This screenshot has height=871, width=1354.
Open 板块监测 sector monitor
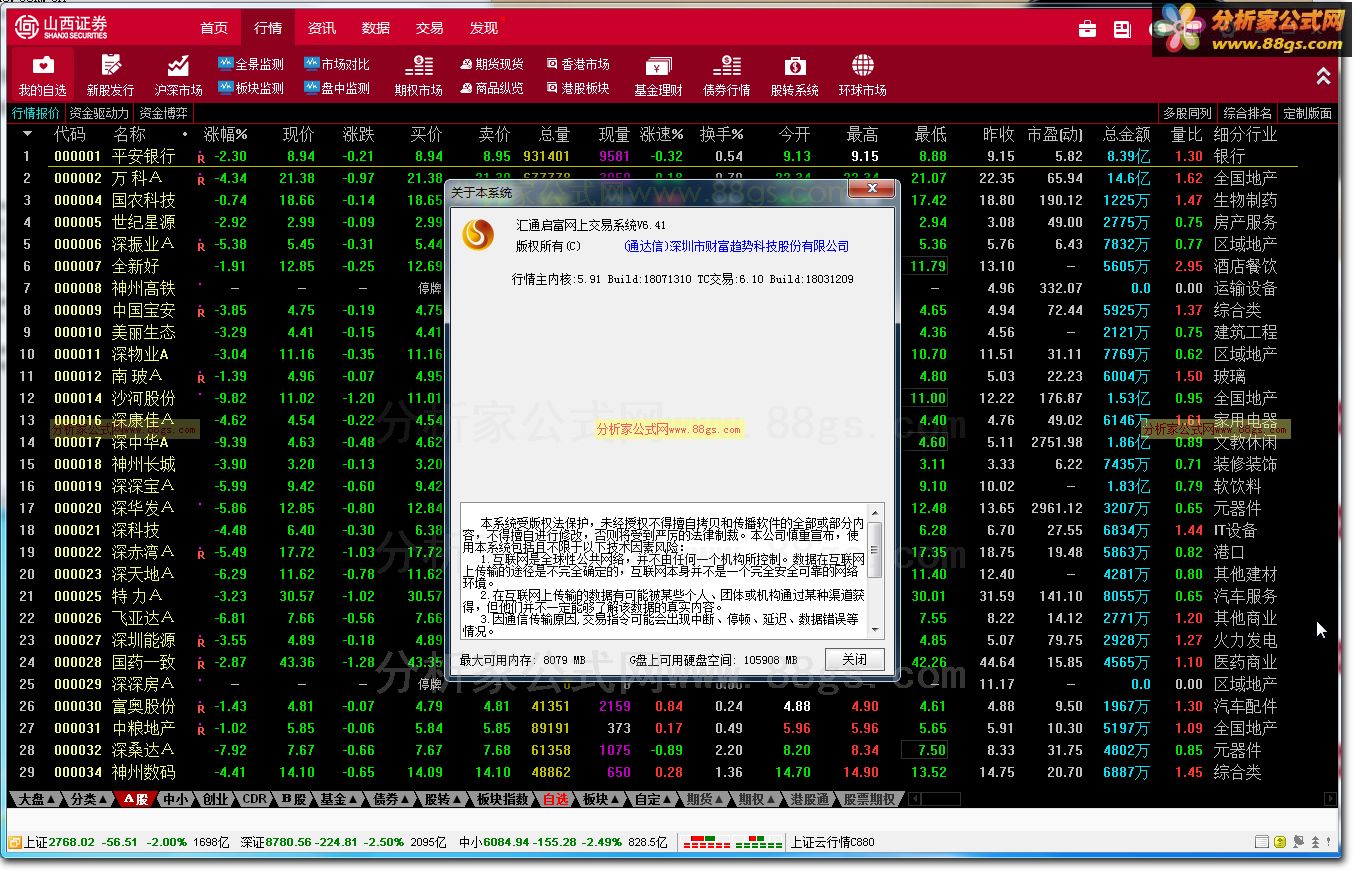(252, 88)
